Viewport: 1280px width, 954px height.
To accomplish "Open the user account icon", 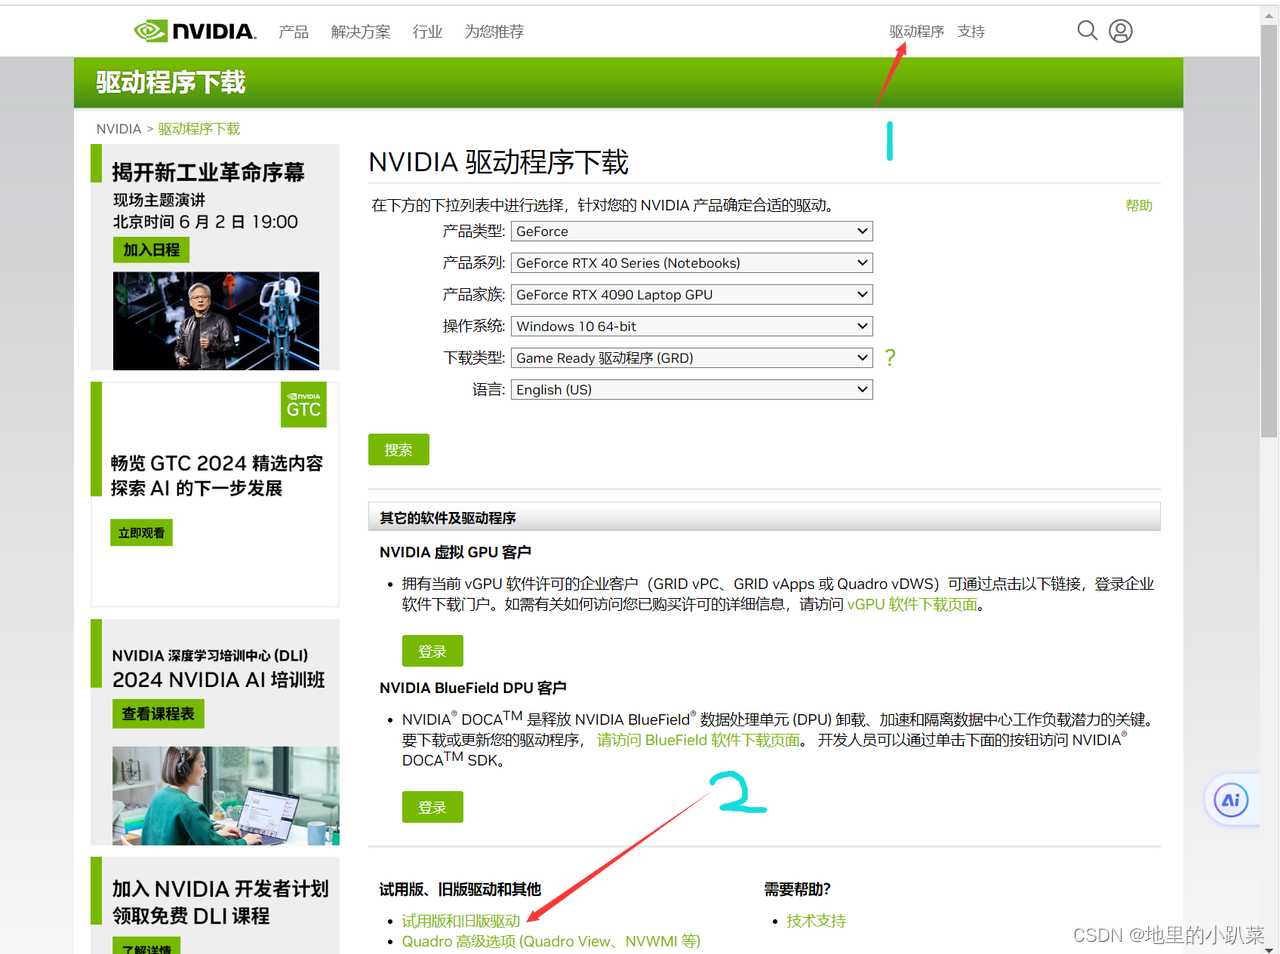I will click(1121, 31).
